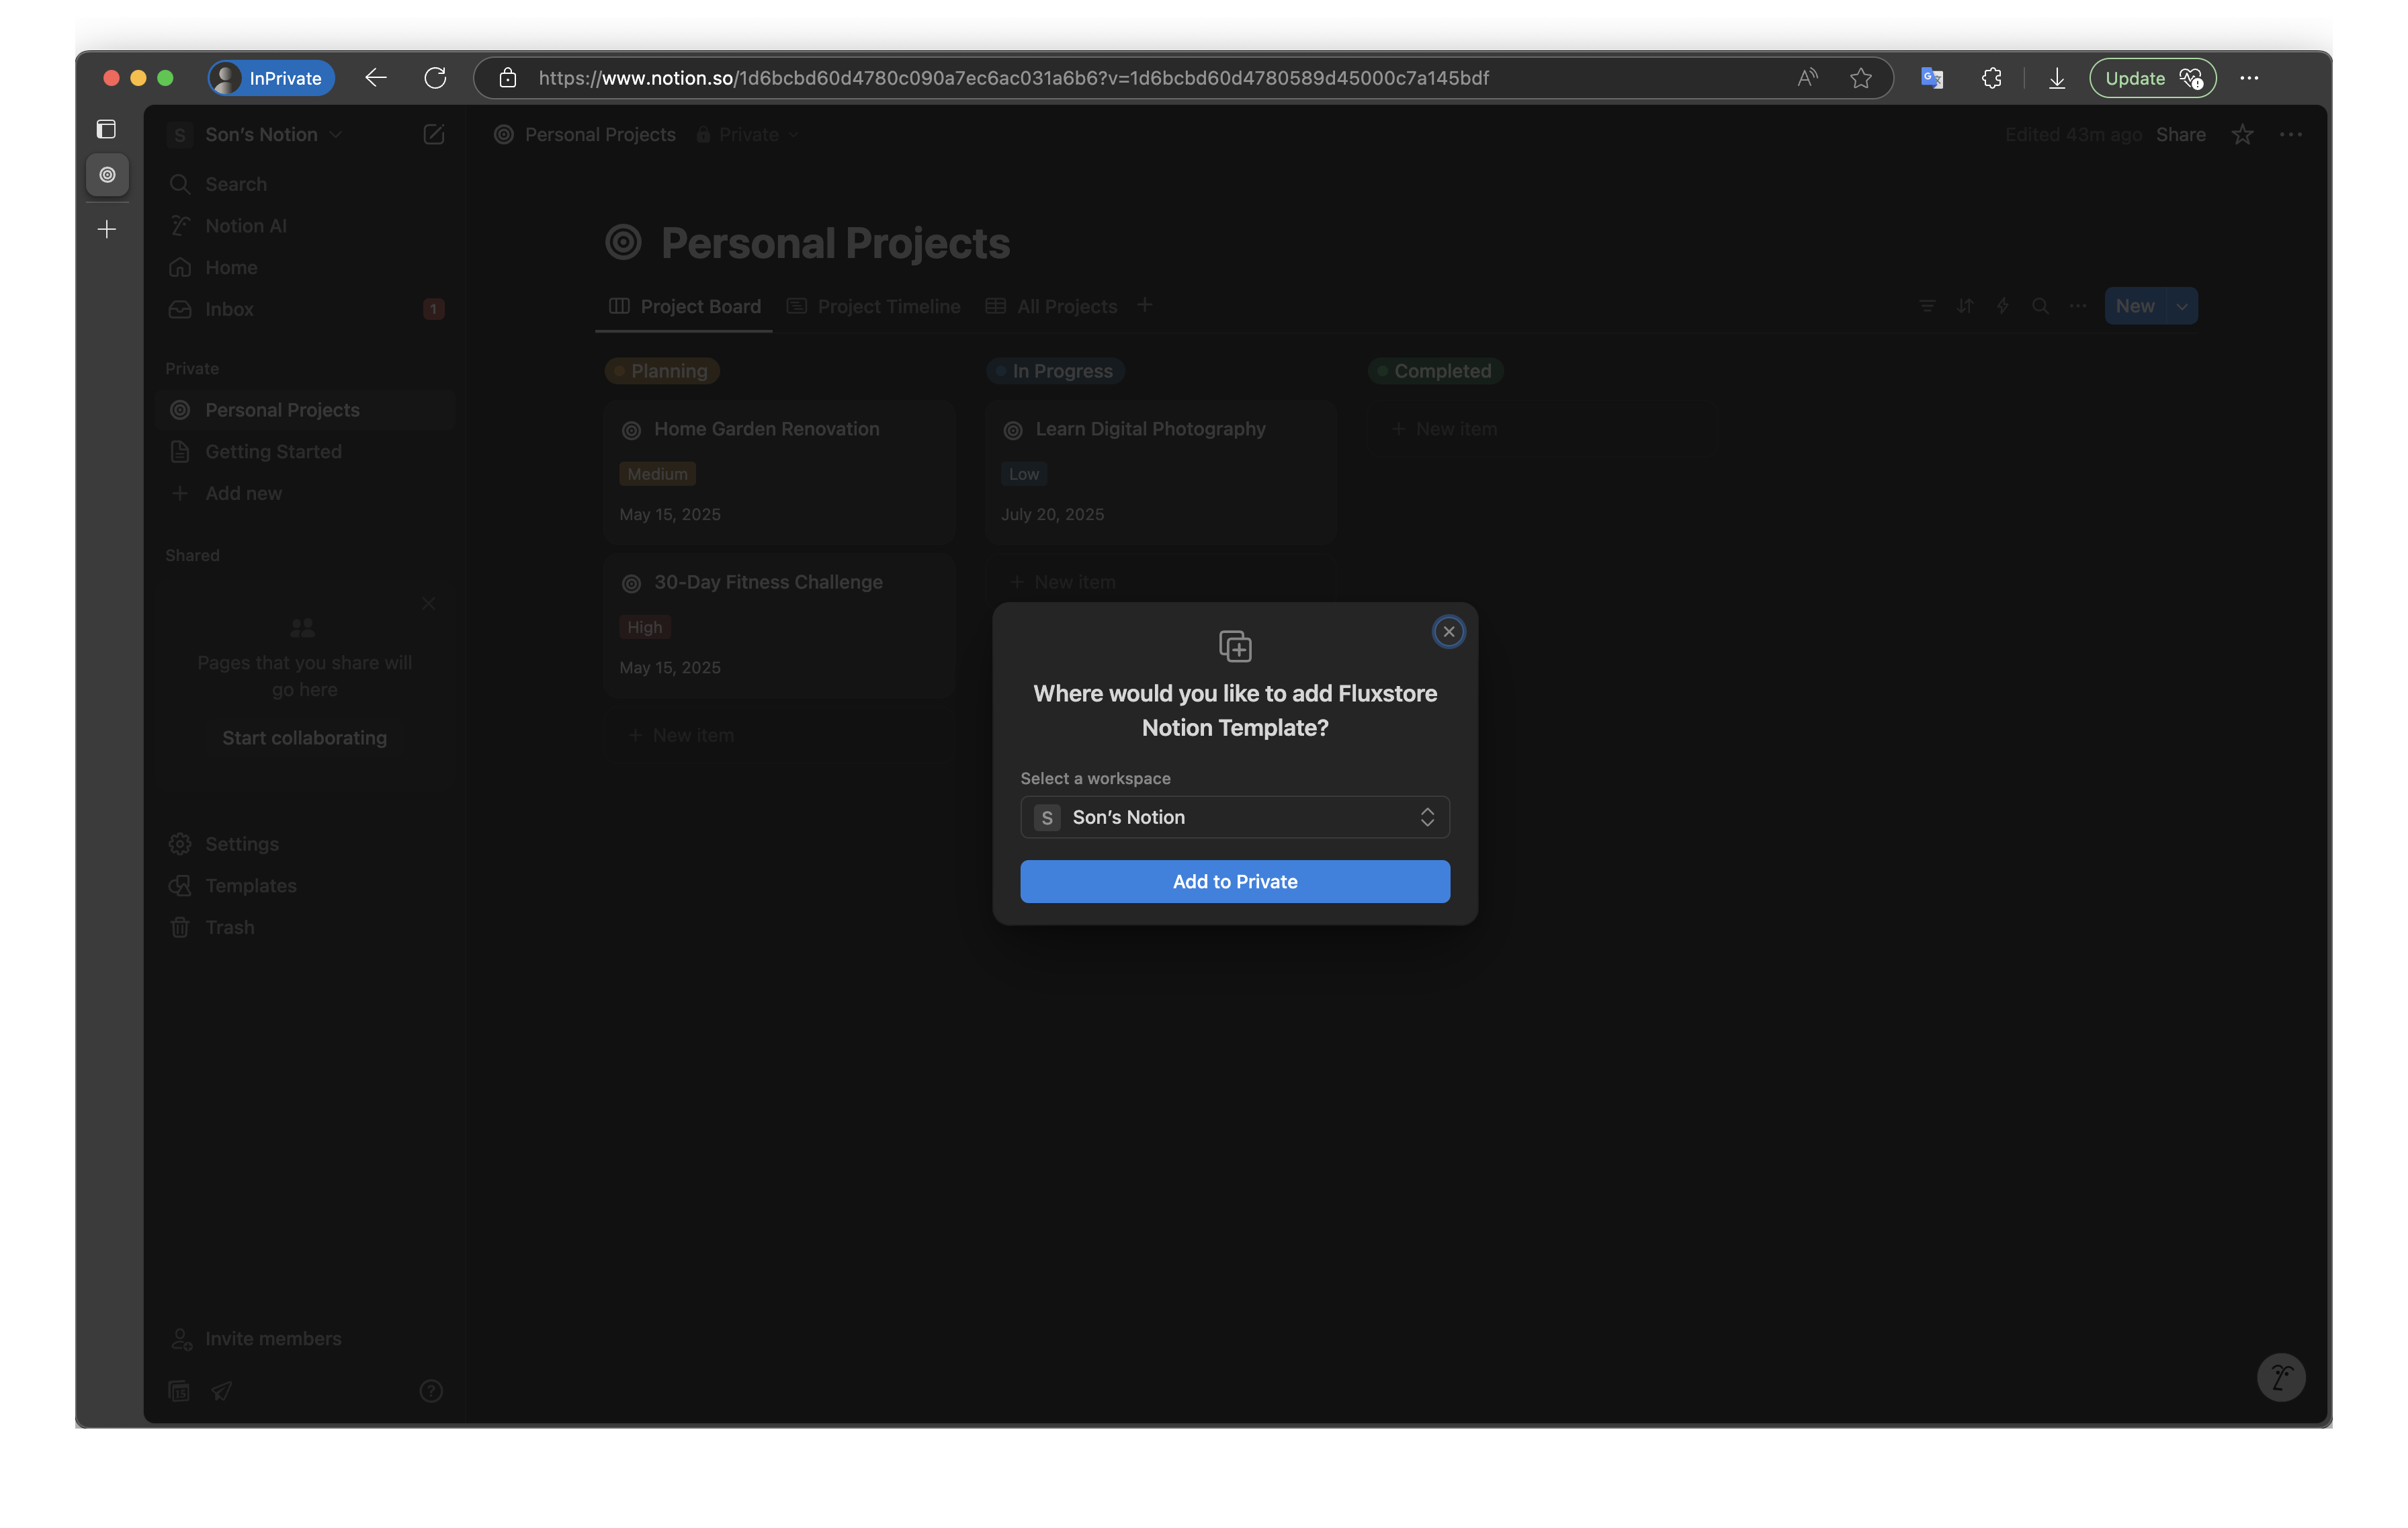
Task: Open filter options for the project board
Action: (x=1927, y=306)
